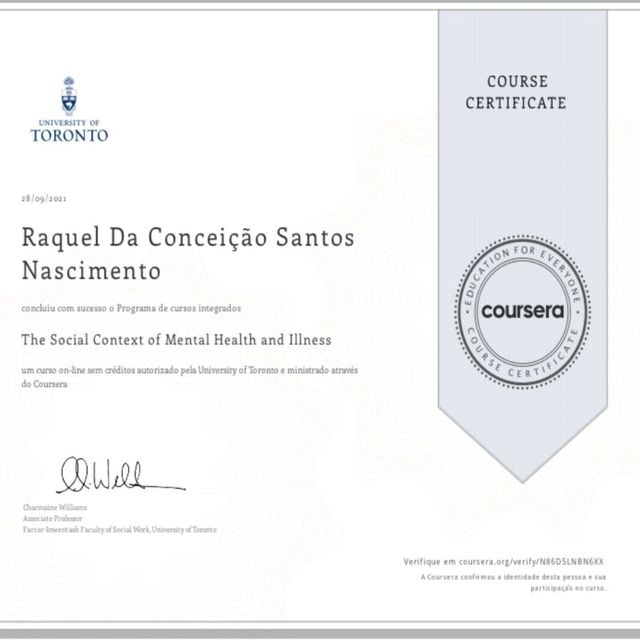Open the coursera.org/verify/N86D5LNBN6XX verification link
640x640 pixels.
click(x=531, y=562)
